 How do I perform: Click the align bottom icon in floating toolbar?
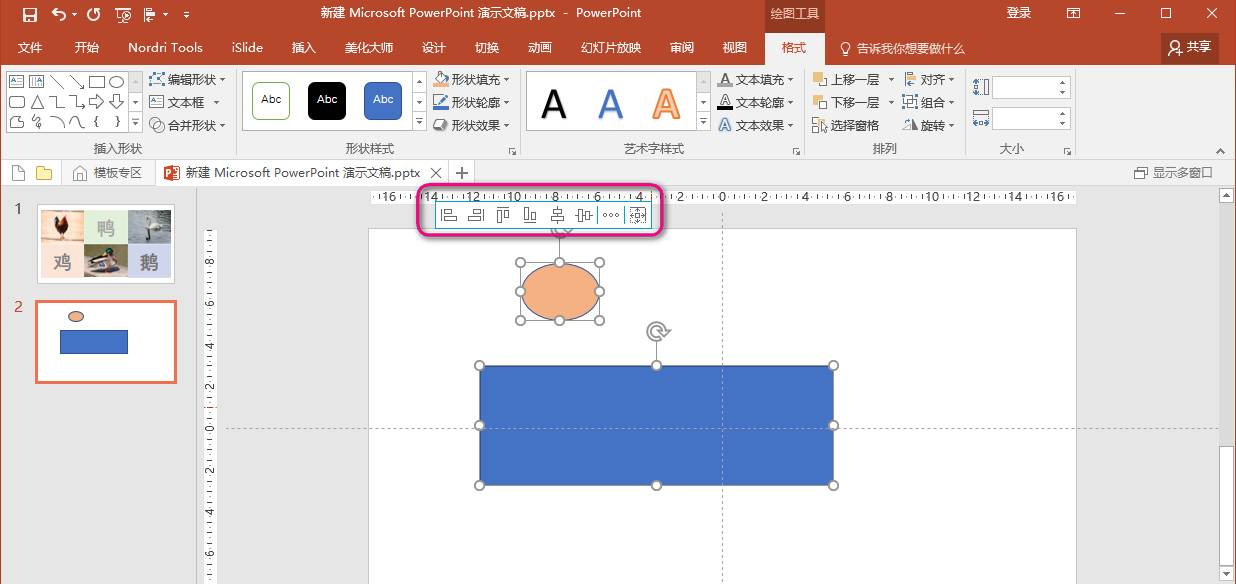coord(530,215)
